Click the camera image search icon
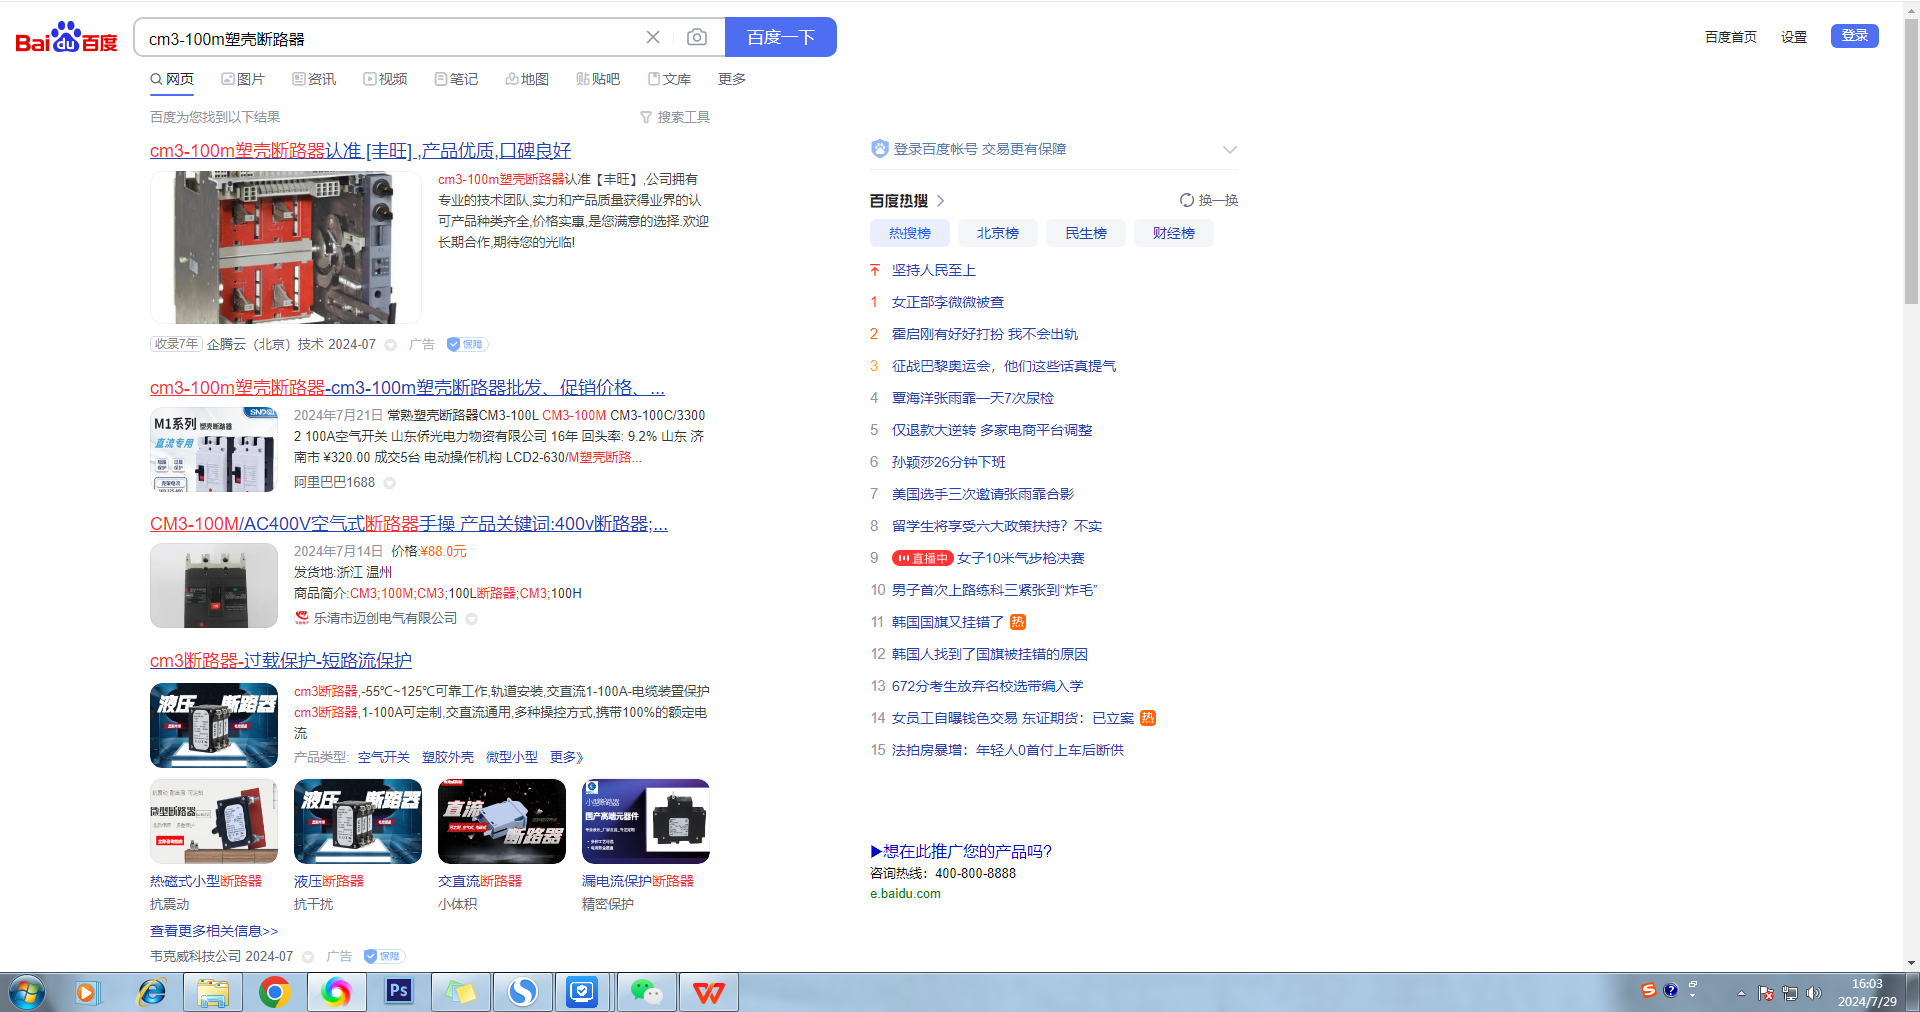Image resolution: width=1920 pixels, height=1012 pixels. [697, 37]
